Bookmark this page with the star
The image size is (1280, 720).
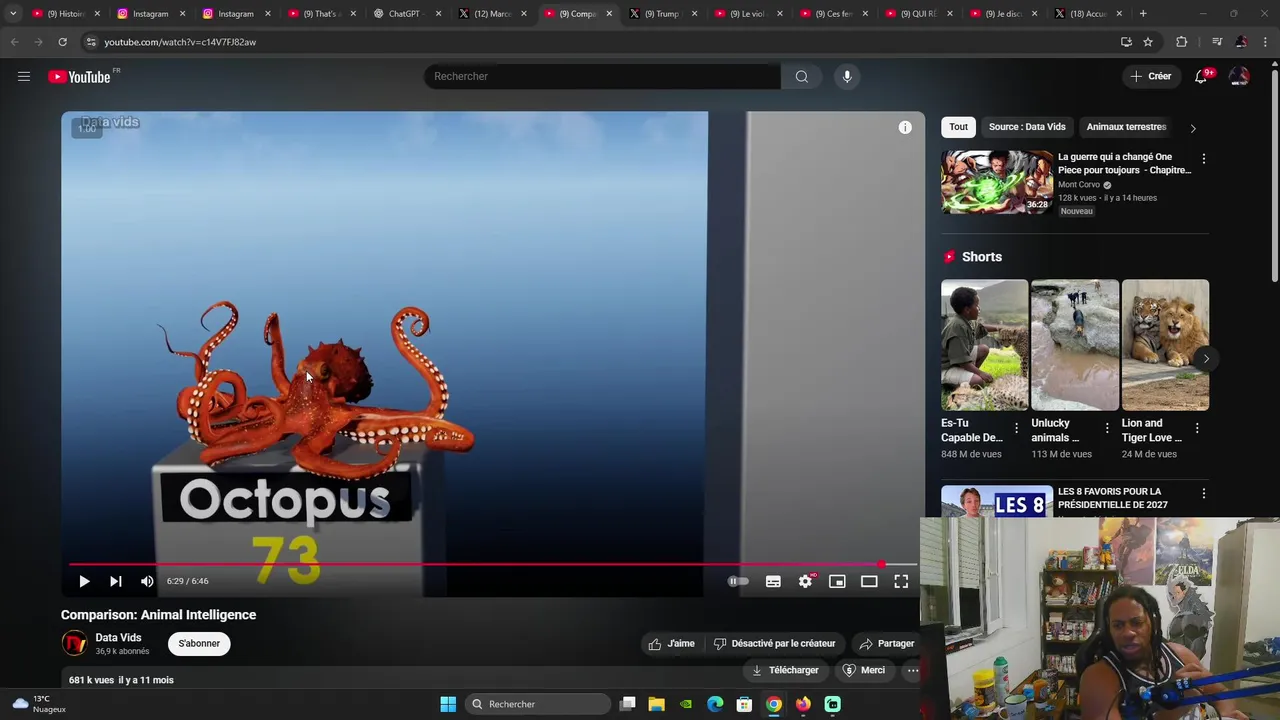pyautogui.click(x=1148, y=42)
